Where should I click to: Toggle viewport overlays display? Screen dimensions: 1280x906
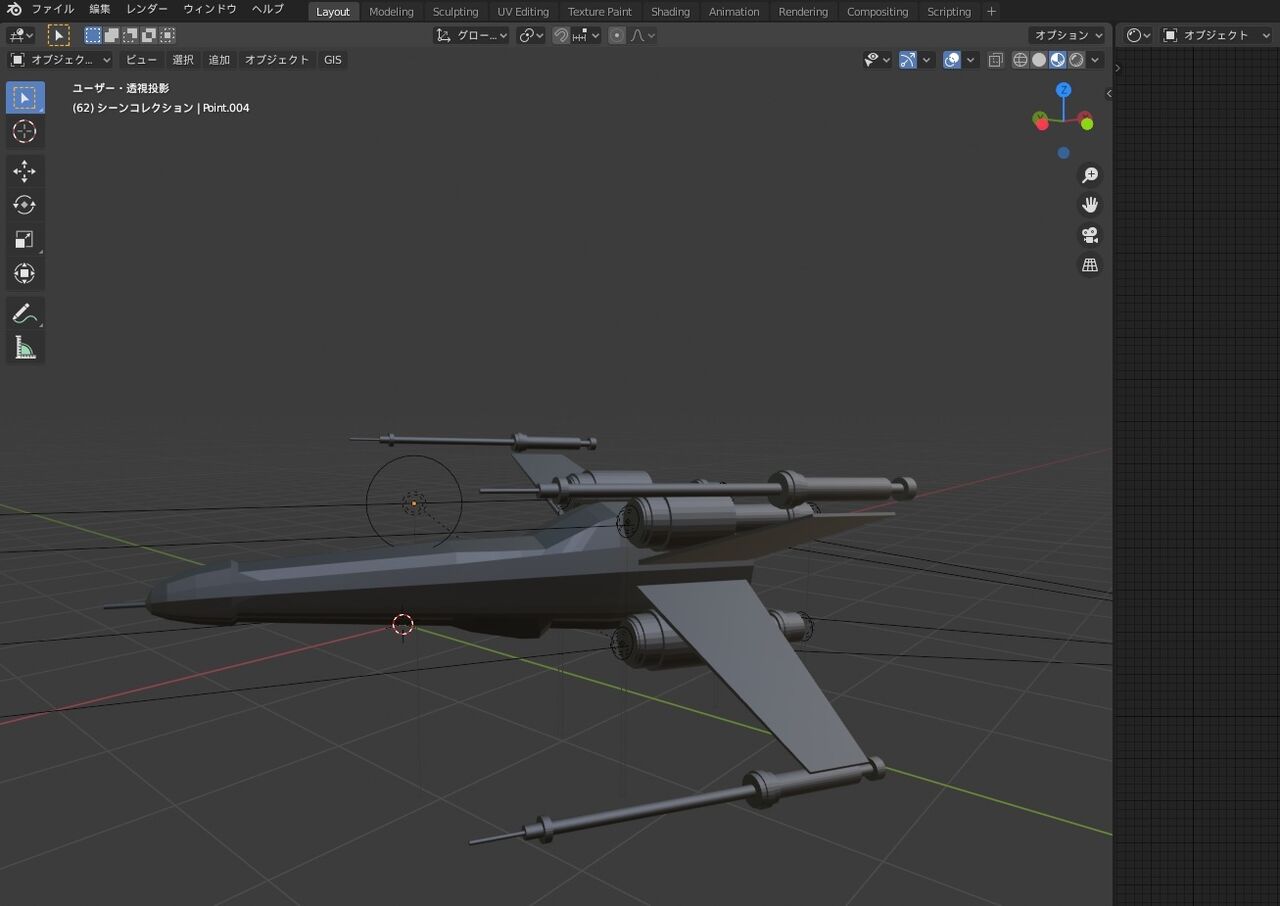tap(952, 60)
